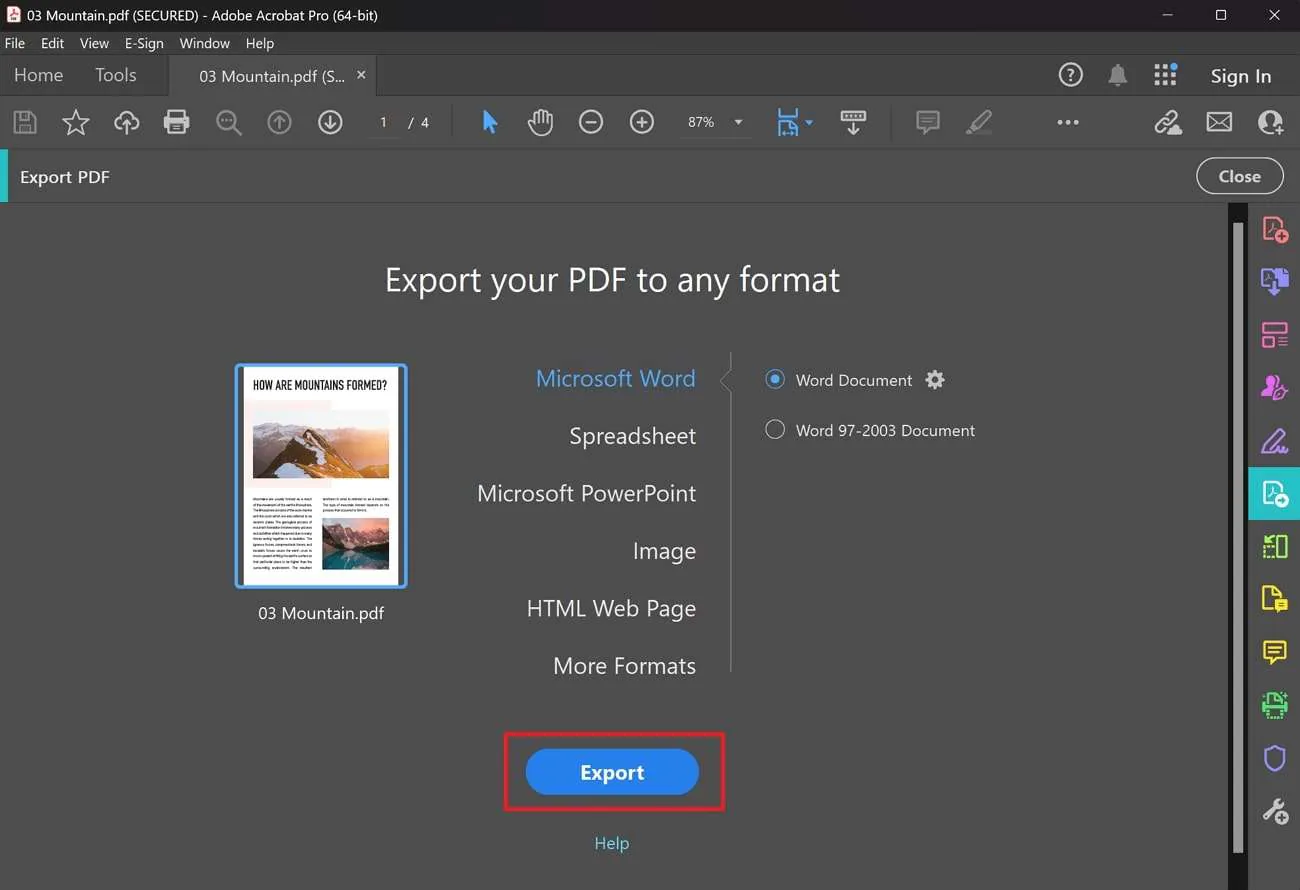The height and width of the screenshot is (890, 1300).
Task: Open Word Document settings gear
Action: (x=935, y=380)
